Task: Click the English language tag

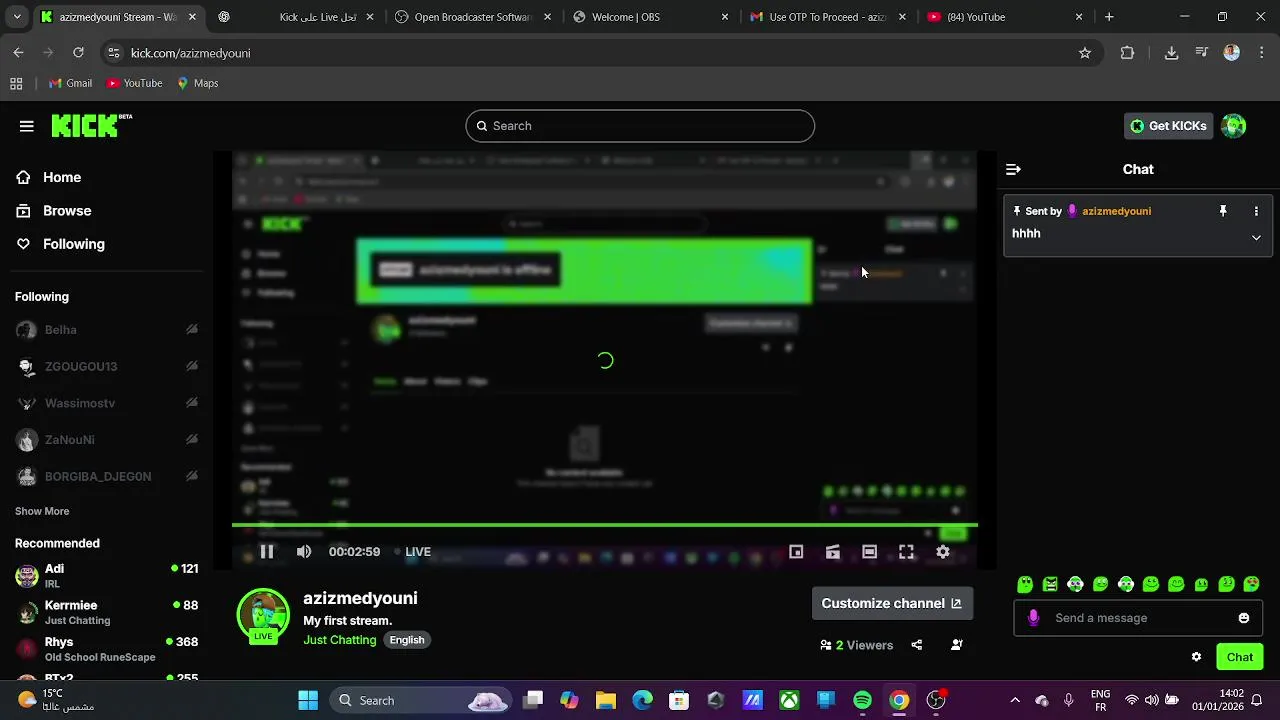Action: 407,640
